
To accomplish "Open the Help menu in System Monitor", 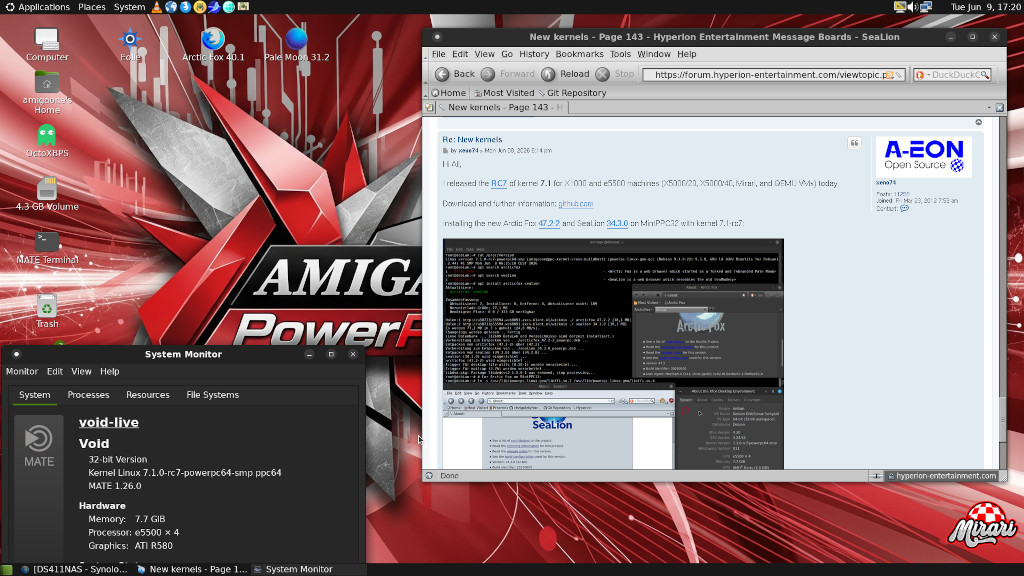I will coord(109,372).
